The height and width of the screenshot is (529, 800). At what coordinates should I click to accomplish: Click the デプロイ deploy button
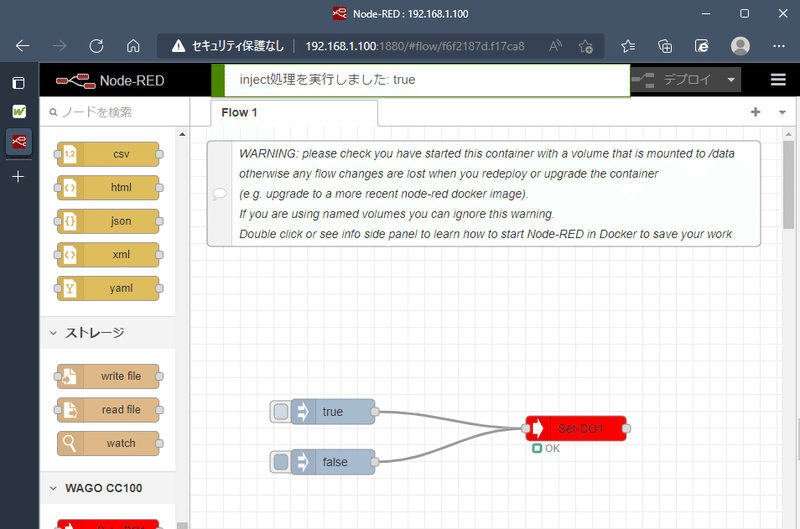tap(676, 80)
